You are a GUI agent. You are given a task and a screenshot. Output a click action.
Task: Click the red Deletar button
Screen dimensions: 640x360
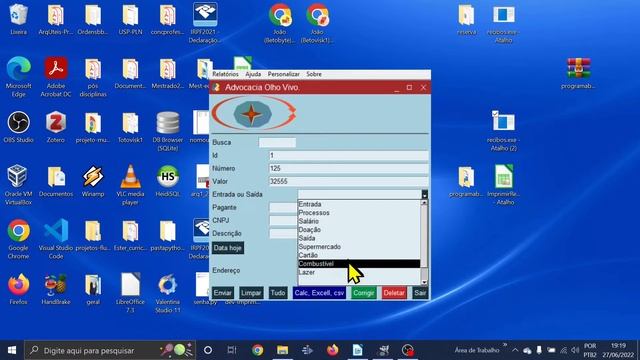click(x=394, y=293)
